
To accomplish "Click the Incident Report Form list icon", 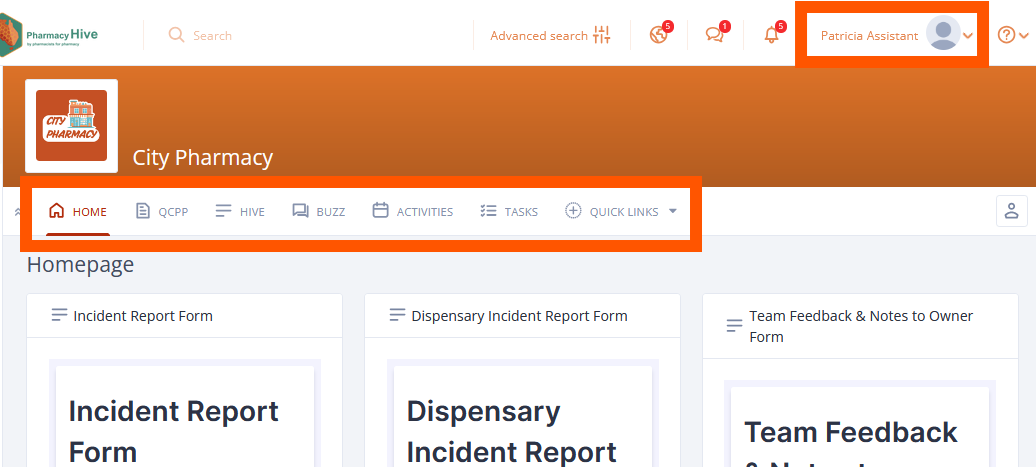I will 59,315.
